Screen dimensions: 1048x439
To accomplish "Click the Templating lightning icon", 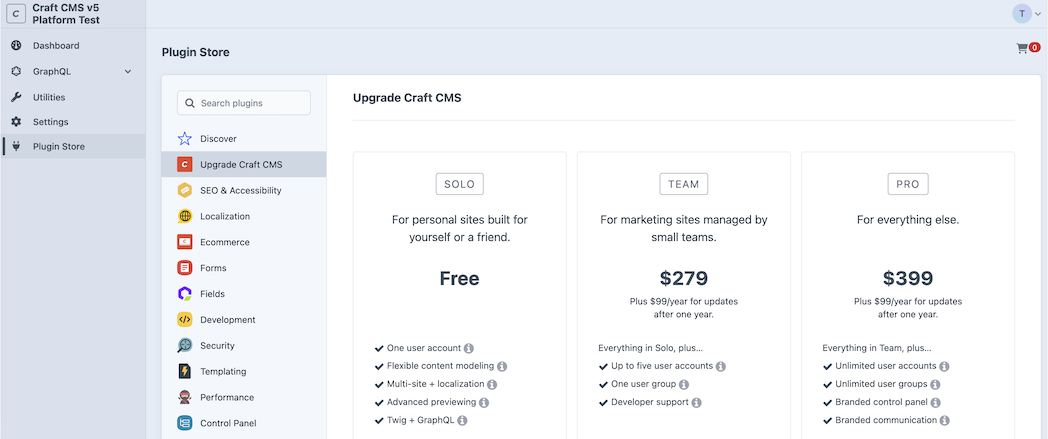I will [184, 372].
